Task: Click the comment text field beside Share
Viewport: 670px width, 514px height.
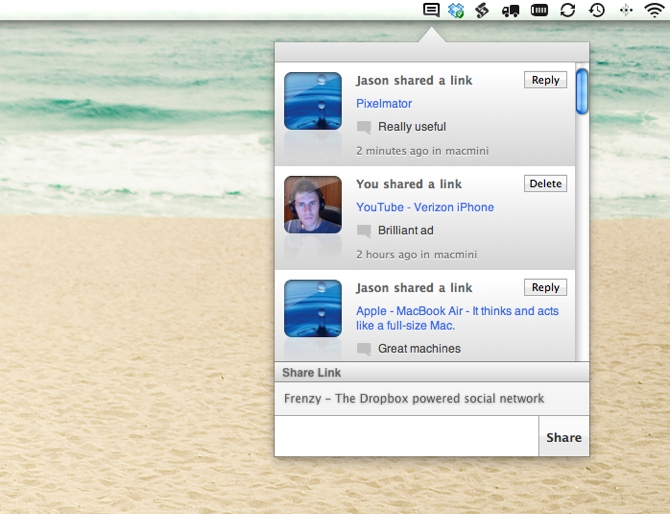Action: tap(406, 437)
